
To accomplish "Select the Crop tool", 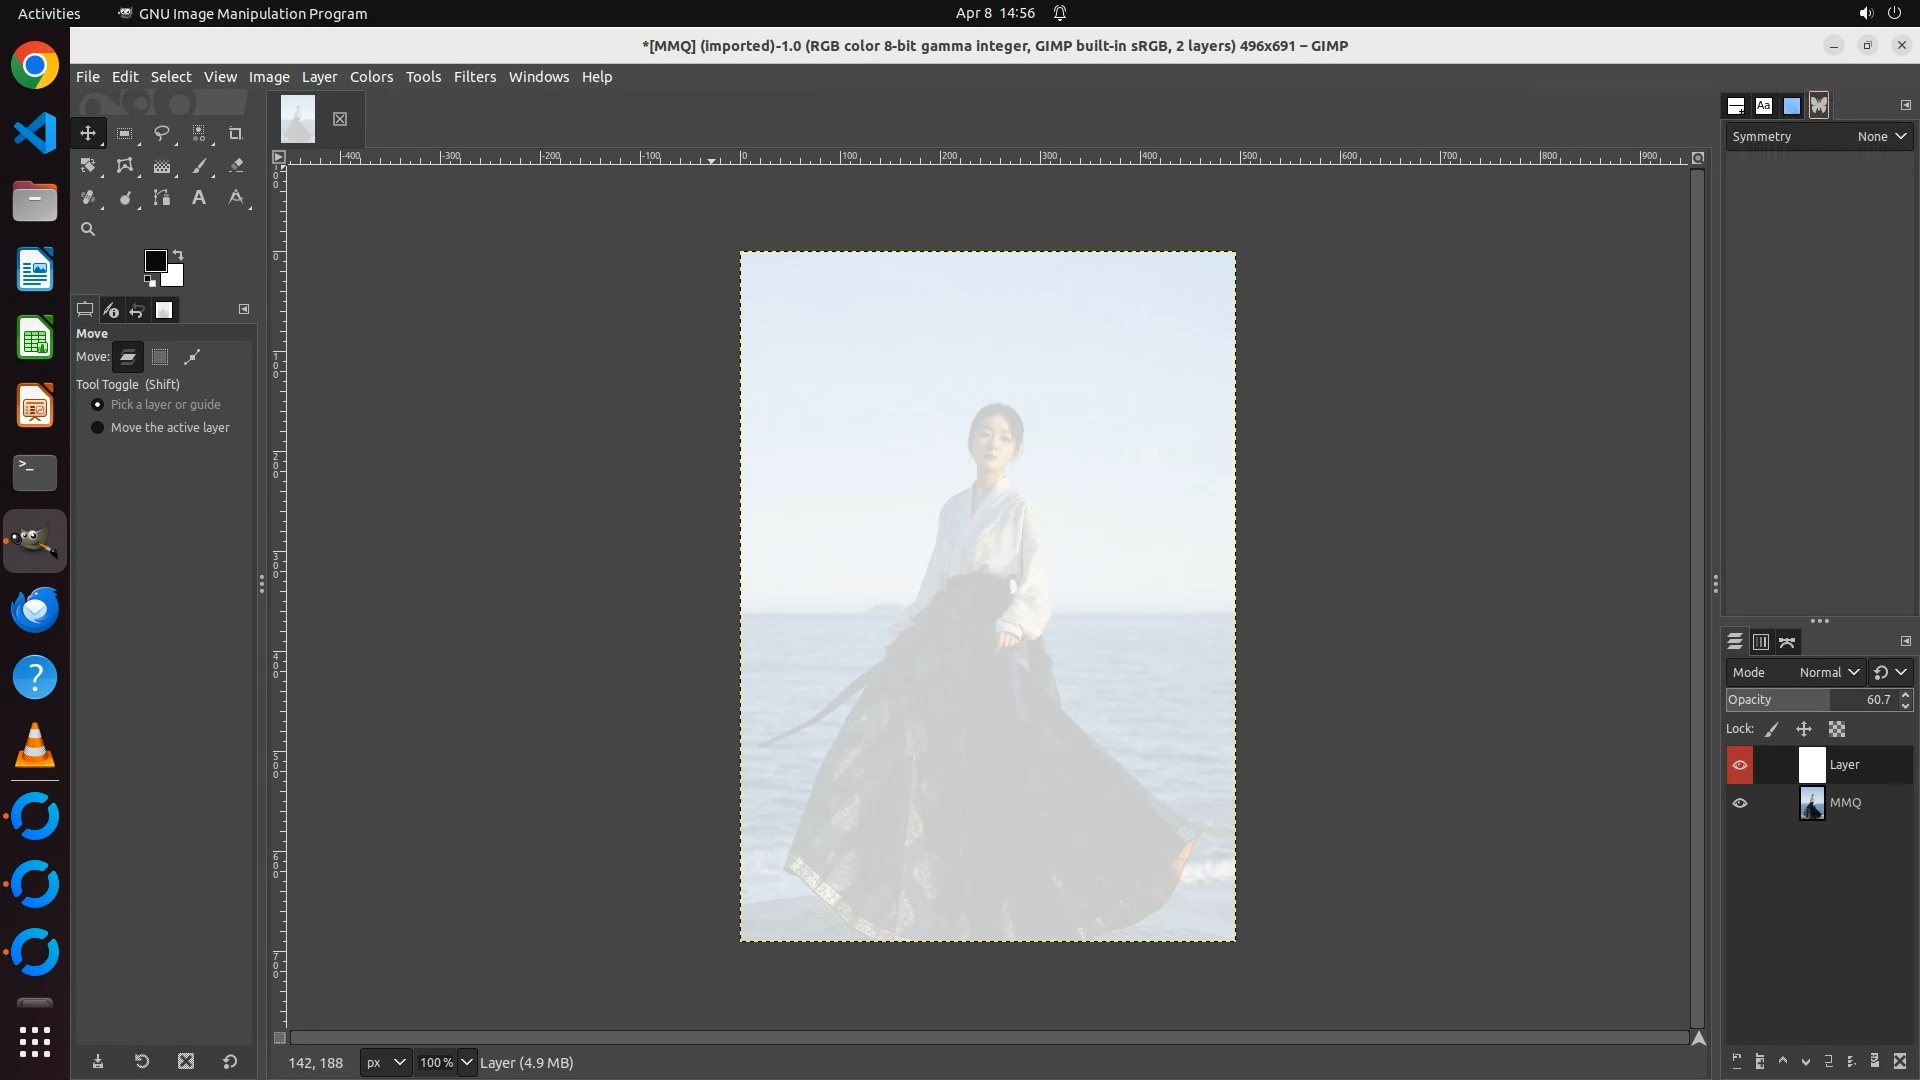I will tap(235, 134).
